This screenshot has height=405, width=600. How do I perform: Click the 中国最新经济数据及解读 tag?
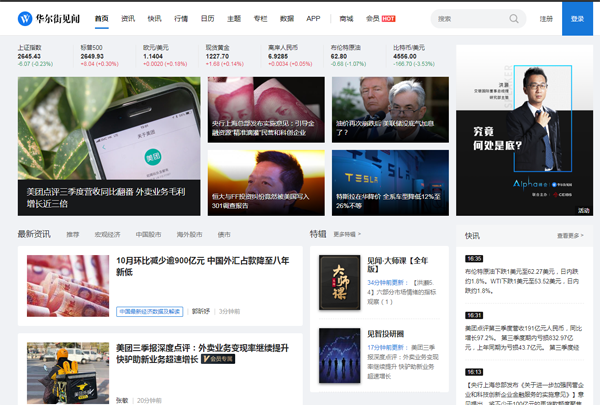(x=150, y=312)
